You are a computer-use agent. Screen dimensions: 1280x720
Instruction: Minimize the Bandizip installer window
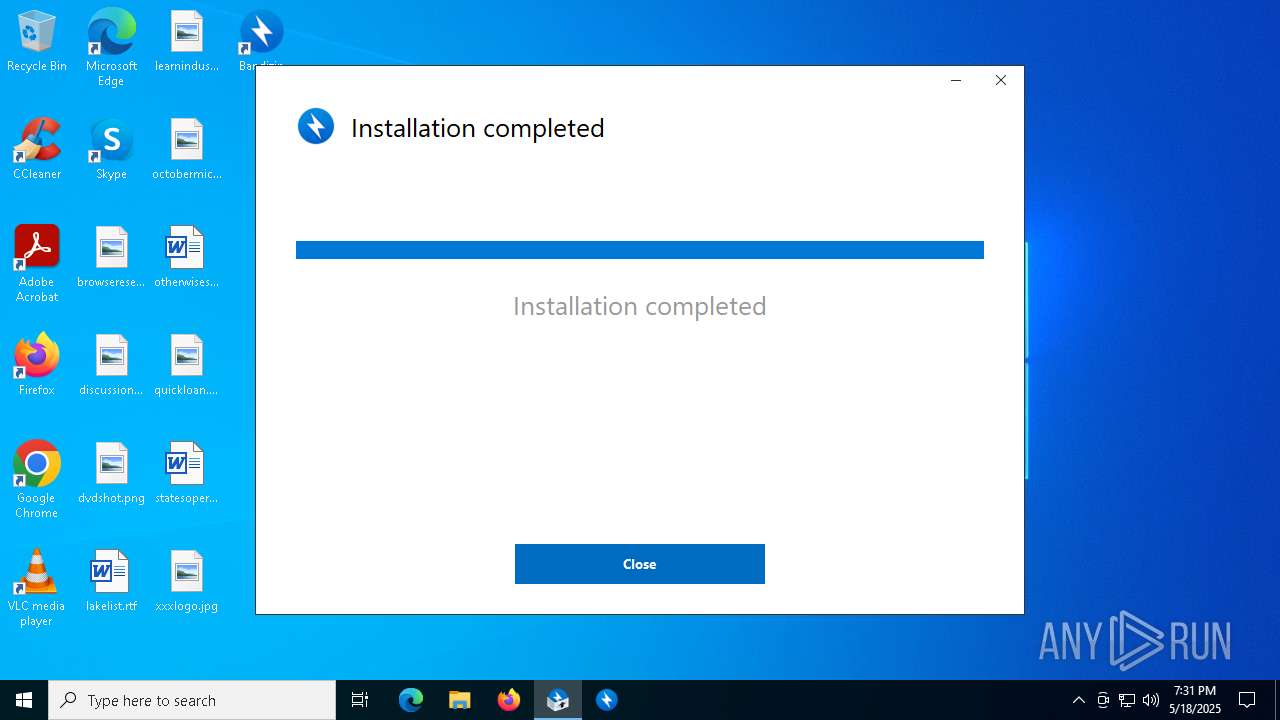(956, 80)
